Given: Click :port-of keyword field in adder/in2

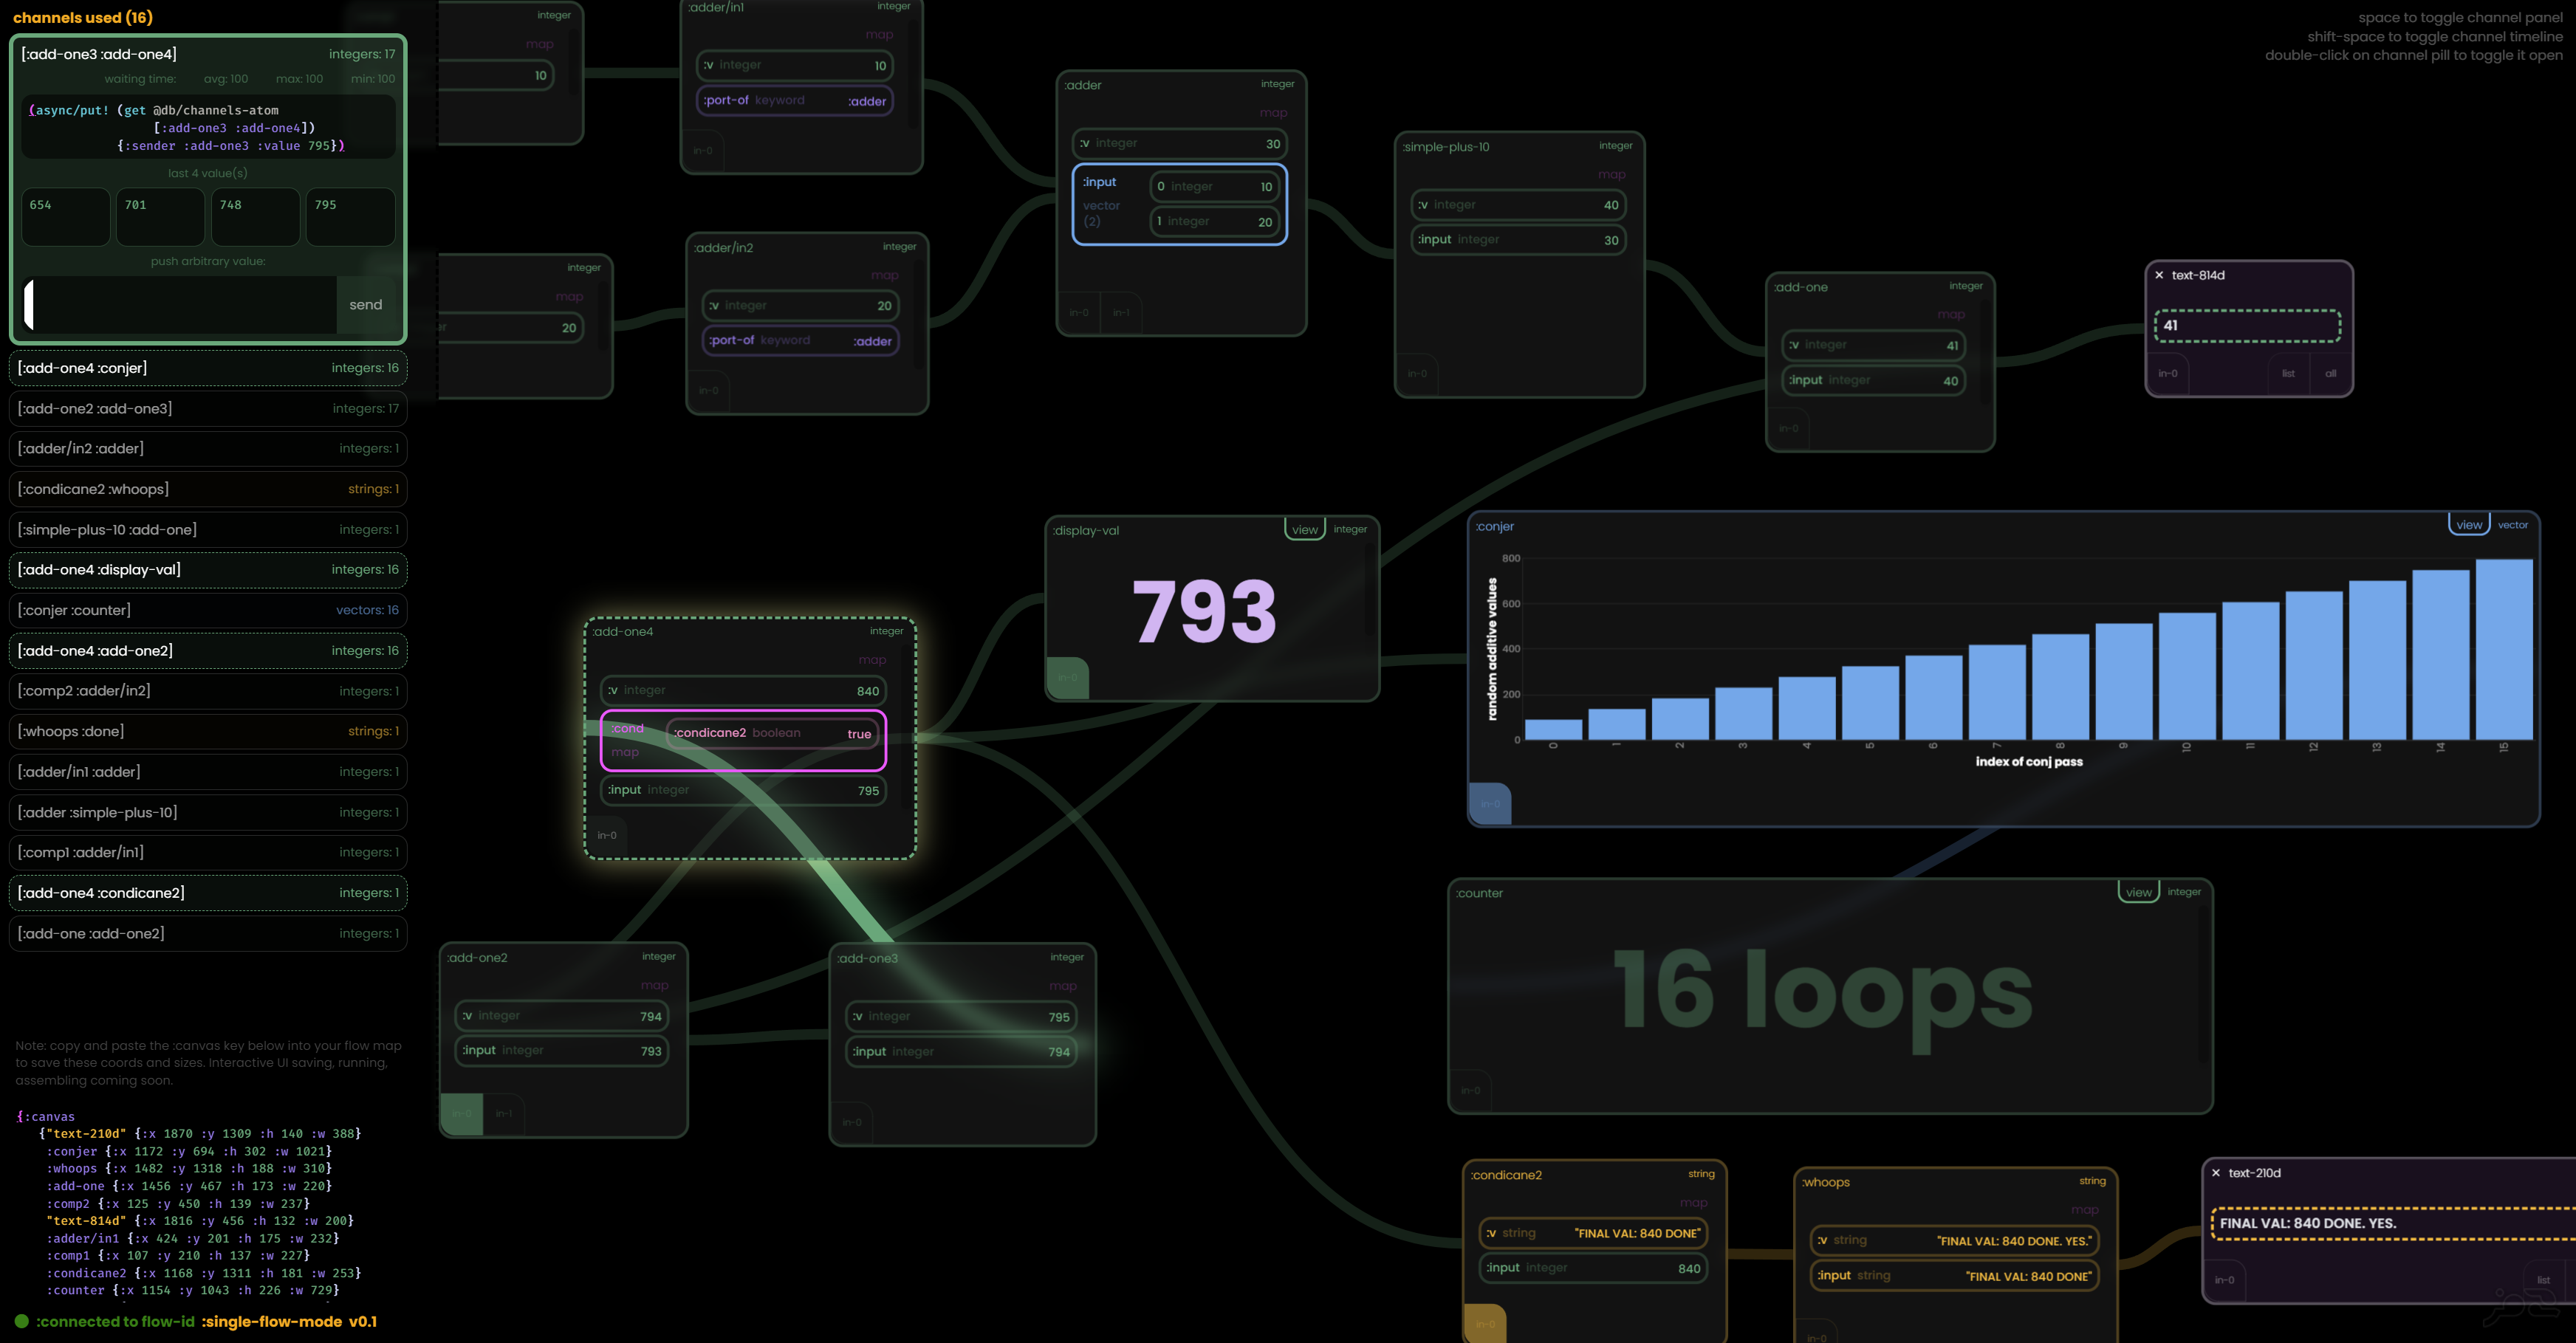Looking at the screenshot, I should 798,339.
